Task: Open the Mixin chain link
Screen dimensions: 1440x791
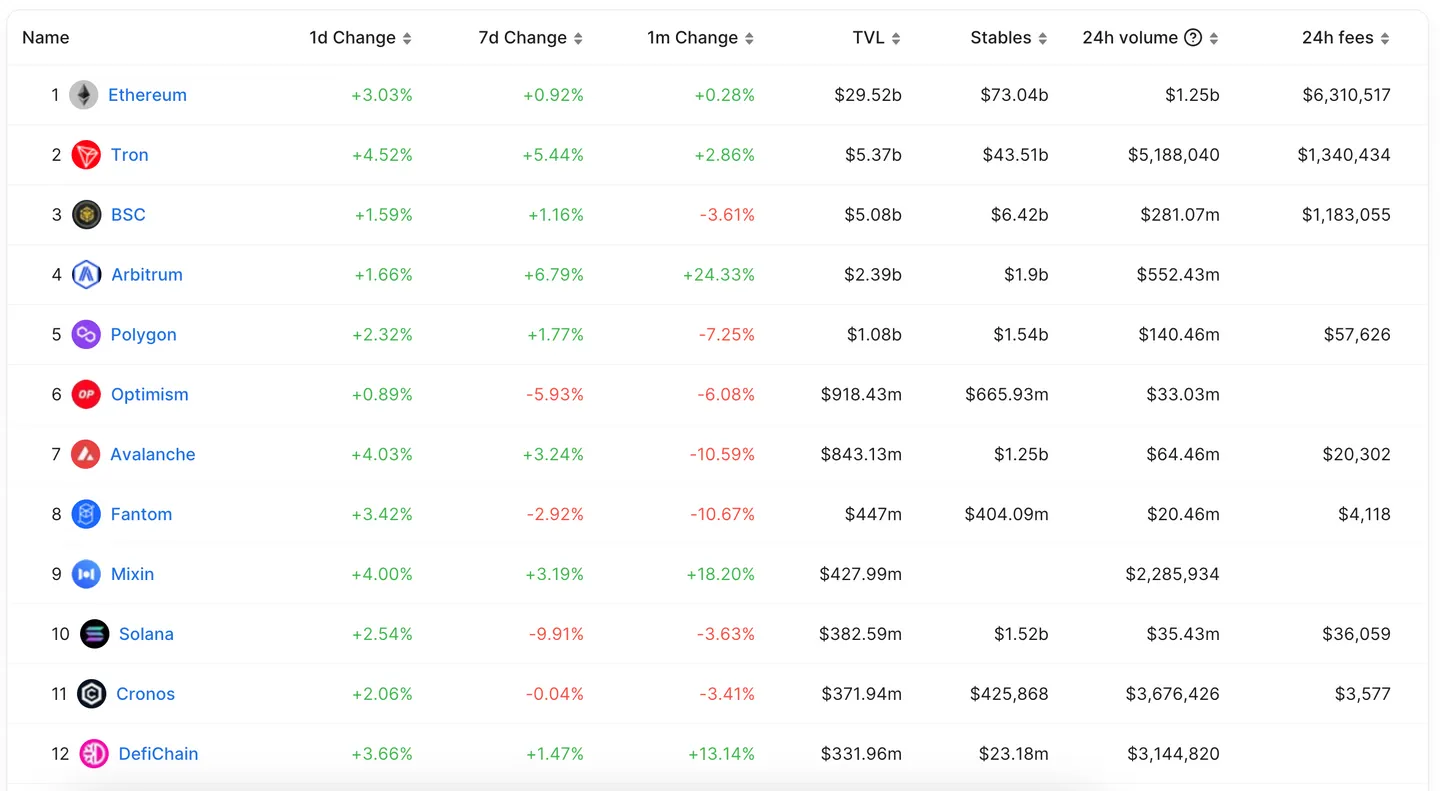Action: point(132,574)
